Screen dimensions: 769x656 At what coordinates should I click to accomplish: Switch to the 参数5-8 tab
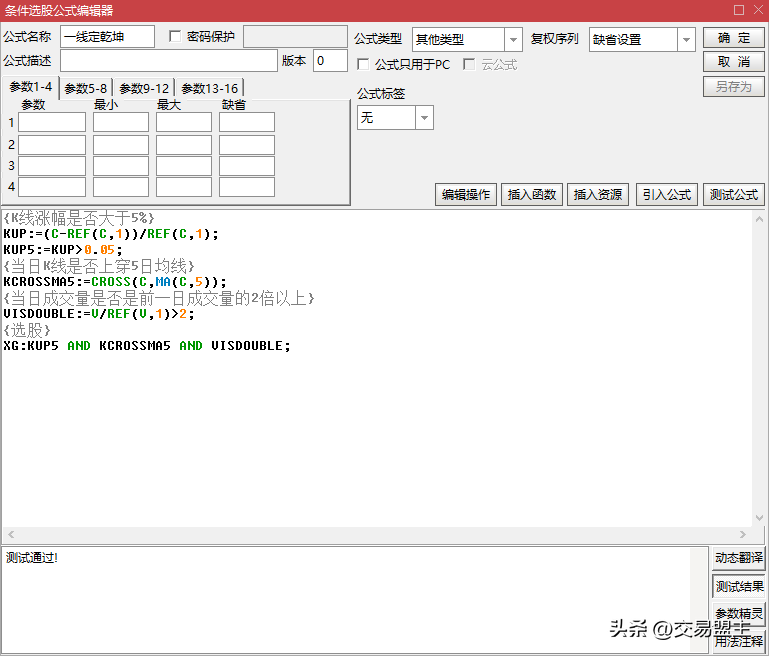pos(86,88)
